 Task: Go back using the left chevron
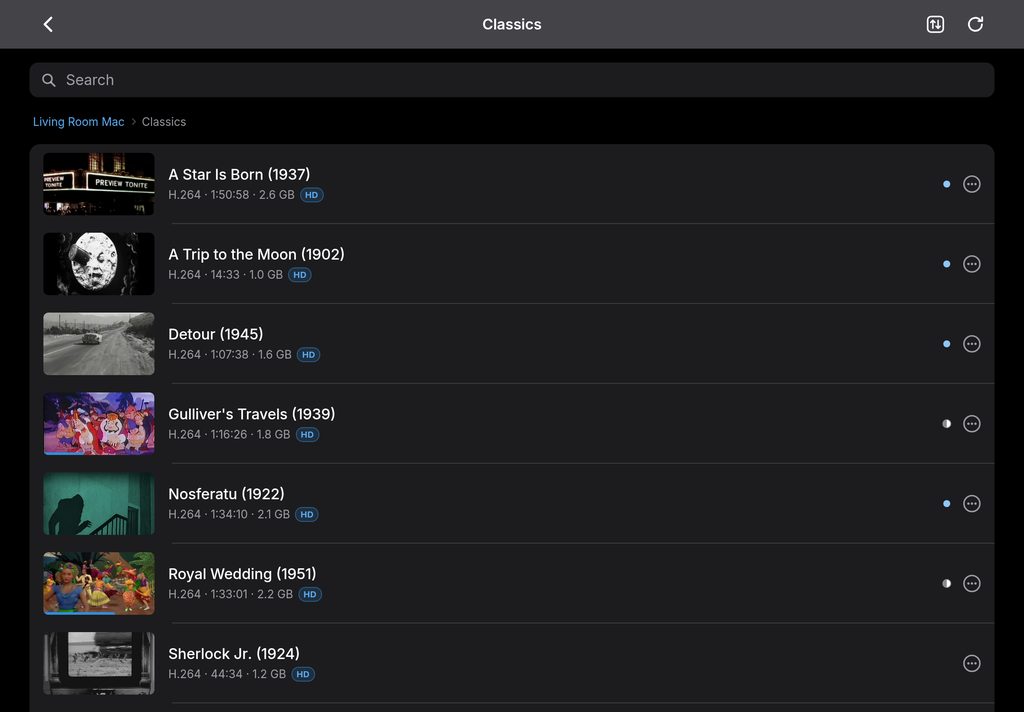[x=48, y=24]
